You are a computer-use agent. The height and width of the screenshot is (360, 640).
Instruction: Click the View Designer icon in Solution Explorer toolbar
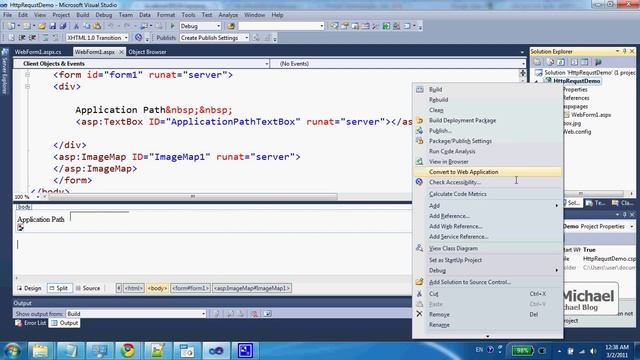pos(584,62)
